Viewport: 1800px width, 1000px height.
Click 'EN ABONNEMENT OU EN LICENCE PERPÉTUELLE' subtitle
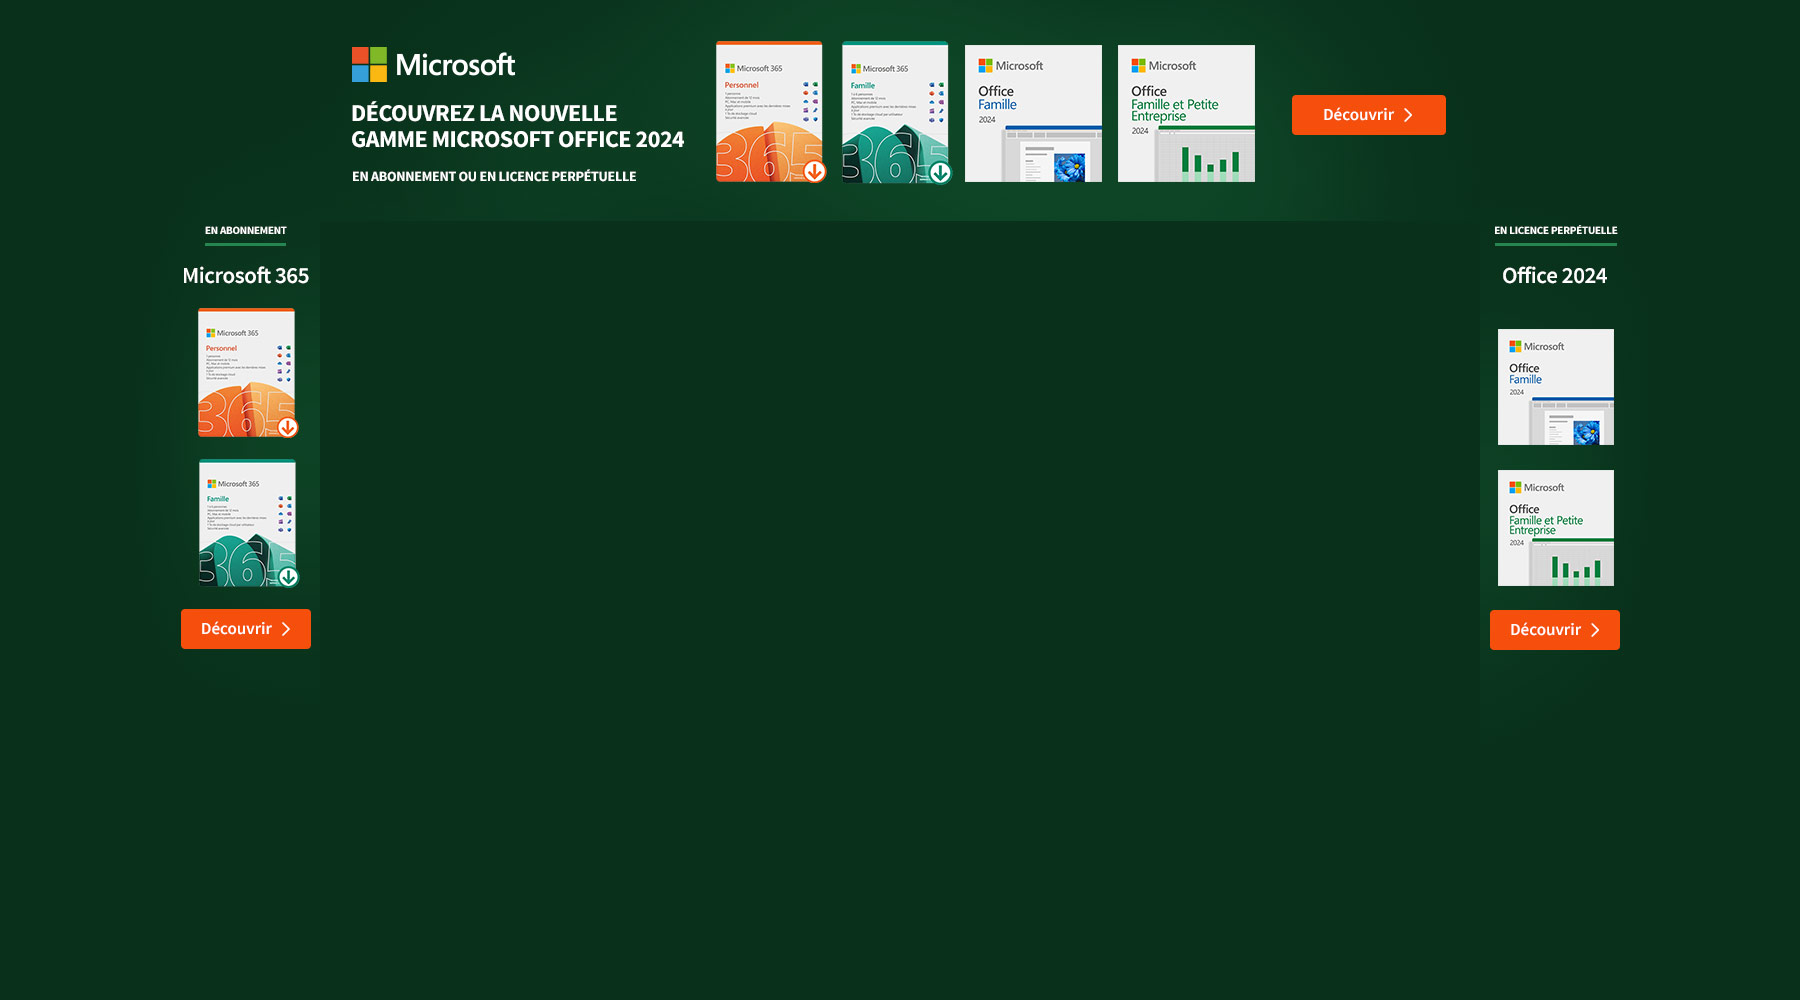tap(494, 176)
